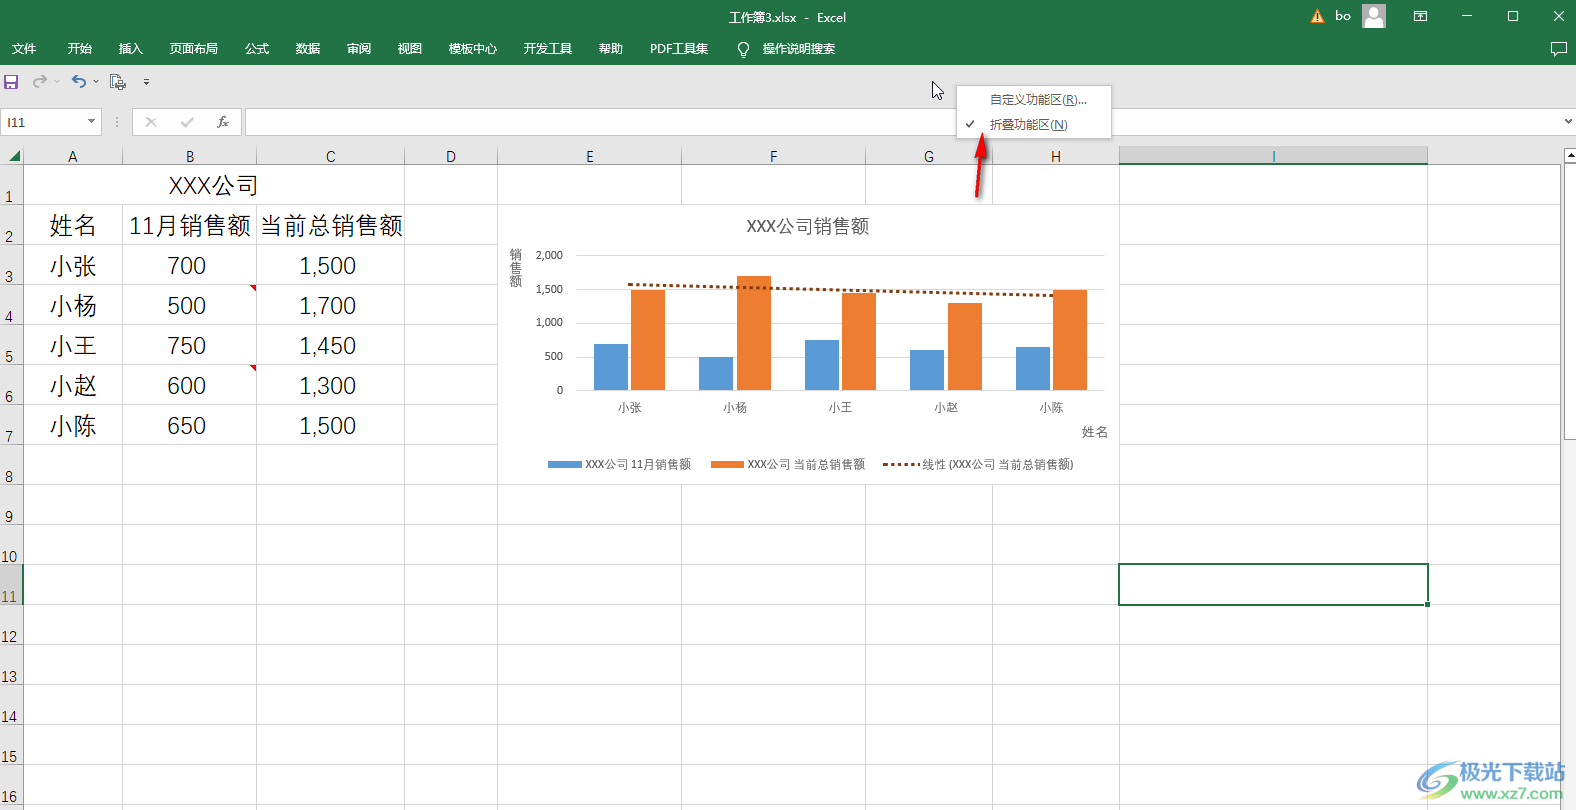Open the 插入 ribbon tab
Screen dimensions: 1576x810
click(131, 49)
